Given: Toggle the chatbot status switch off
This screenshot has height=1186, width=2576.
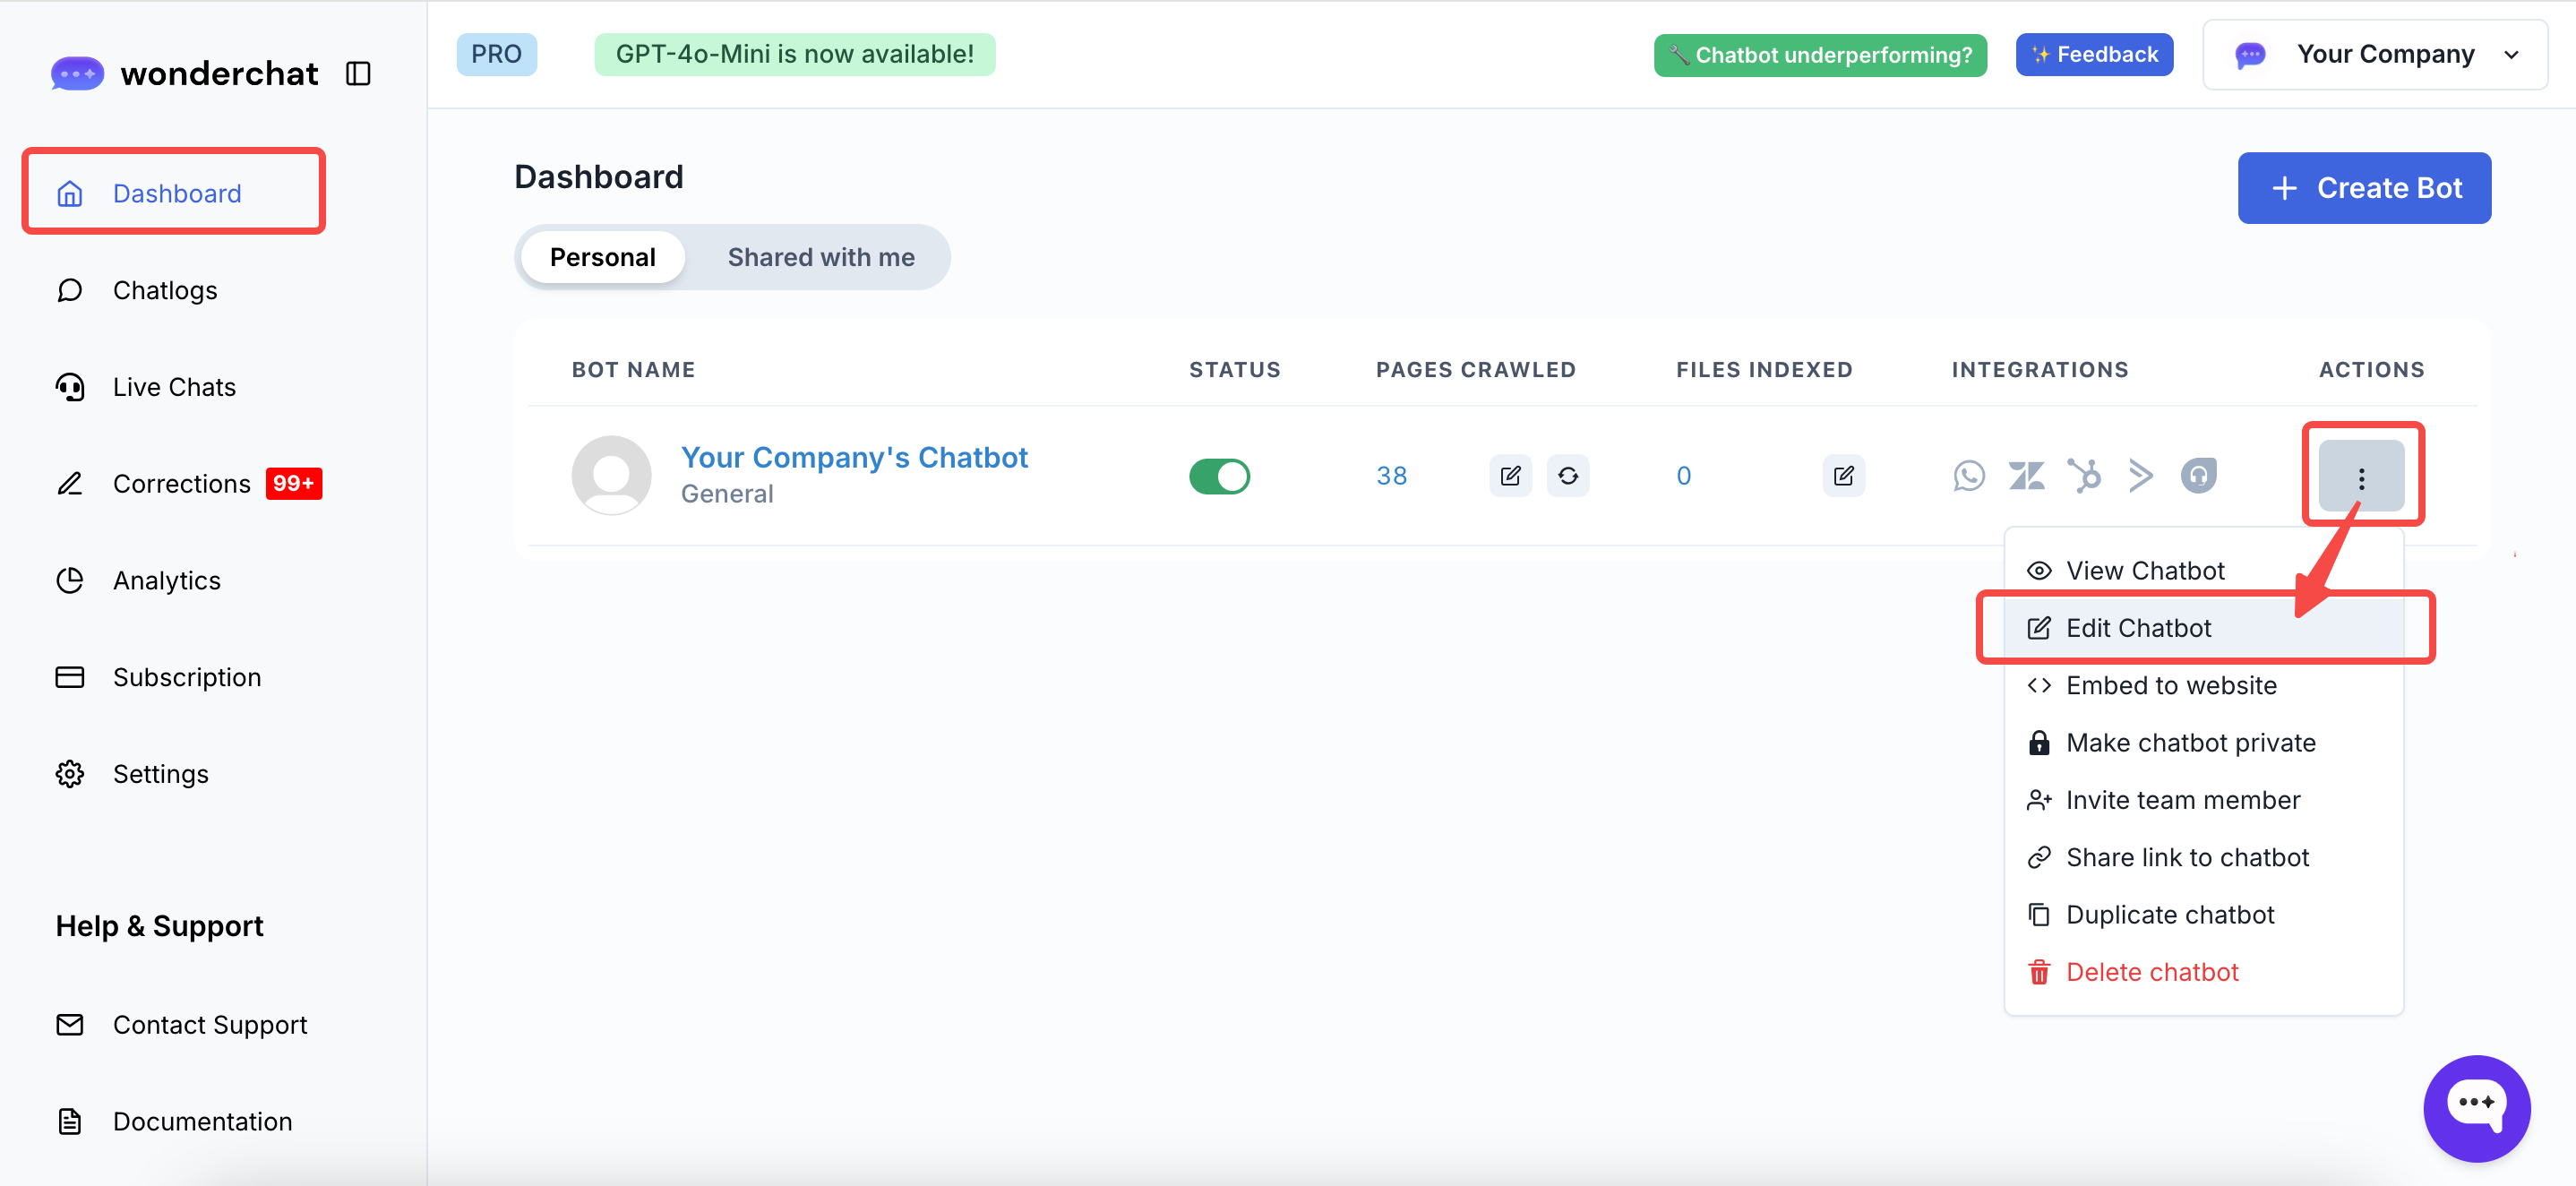Looking at the screenshot, I should [1218, 476].
